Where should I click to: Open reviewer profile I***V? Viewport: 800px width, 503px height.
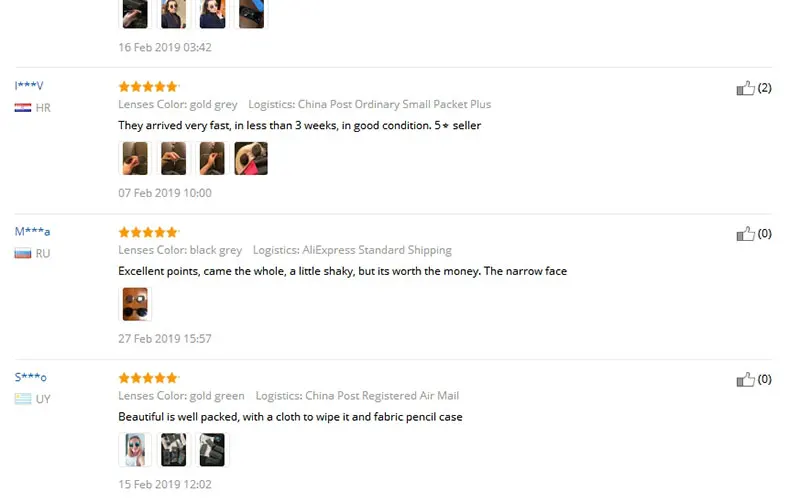click(x=29, y=86)
